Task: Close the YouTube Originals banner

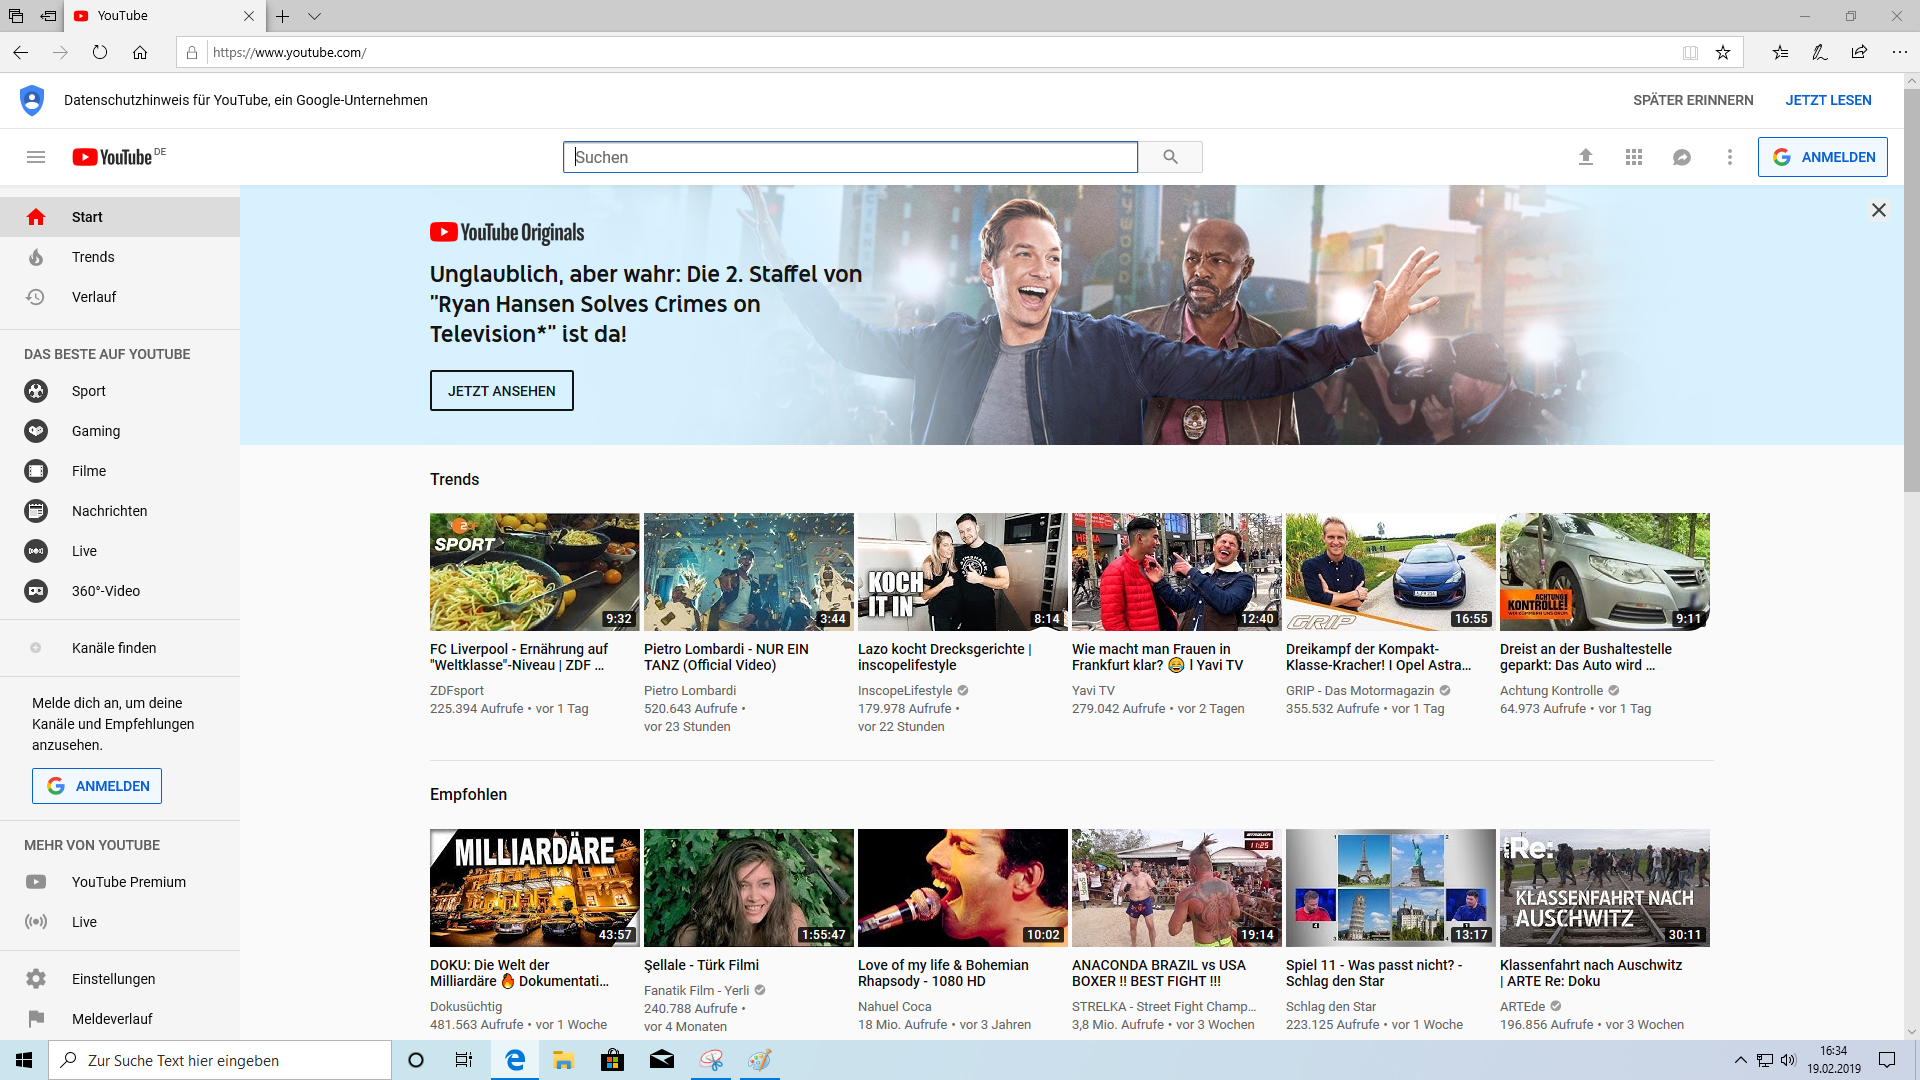Action: coord(1879,210)
